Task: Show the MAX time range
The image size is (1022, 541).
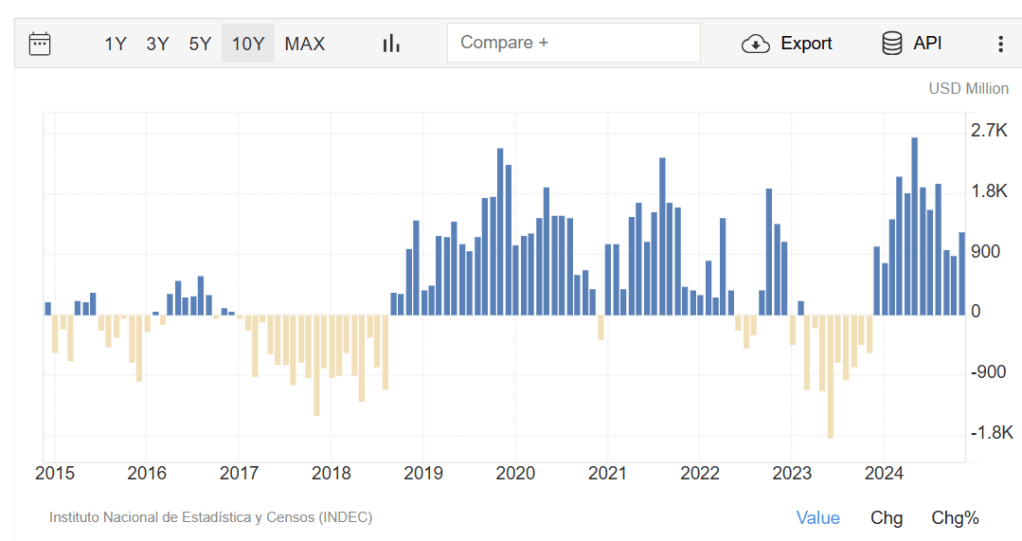Action: click(x=305, y=43)
